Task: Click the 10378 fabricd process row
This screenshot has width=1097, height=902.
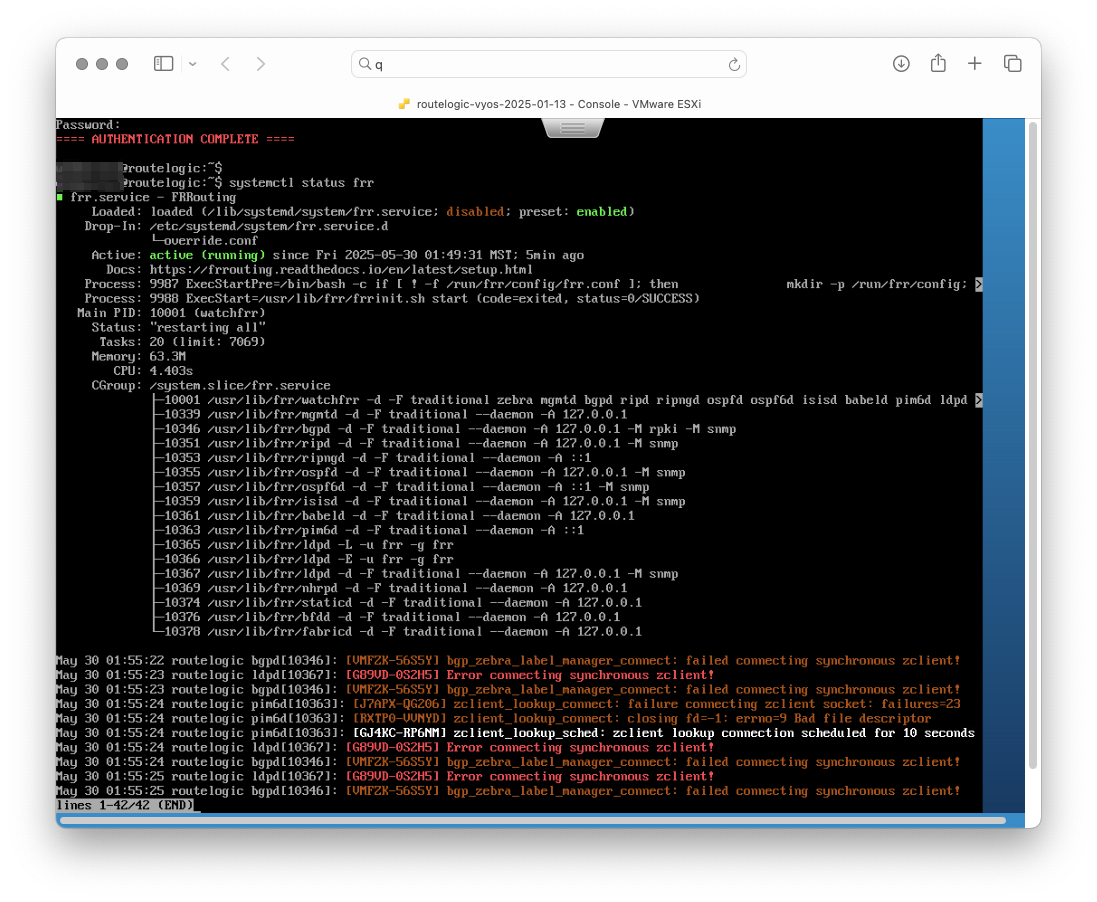Action: click(403, 632)
